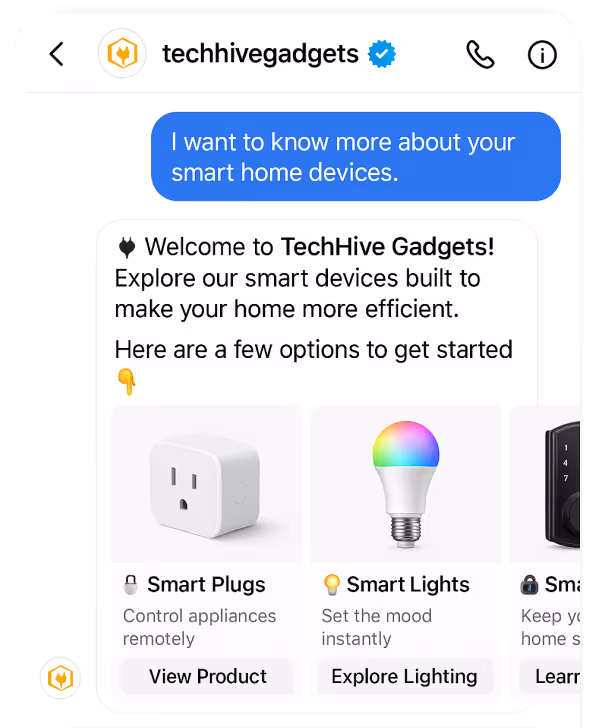Select the Smart Lights card title
Image resolution: width=616 pixels, height=728 pixels.
pos(408,585)
